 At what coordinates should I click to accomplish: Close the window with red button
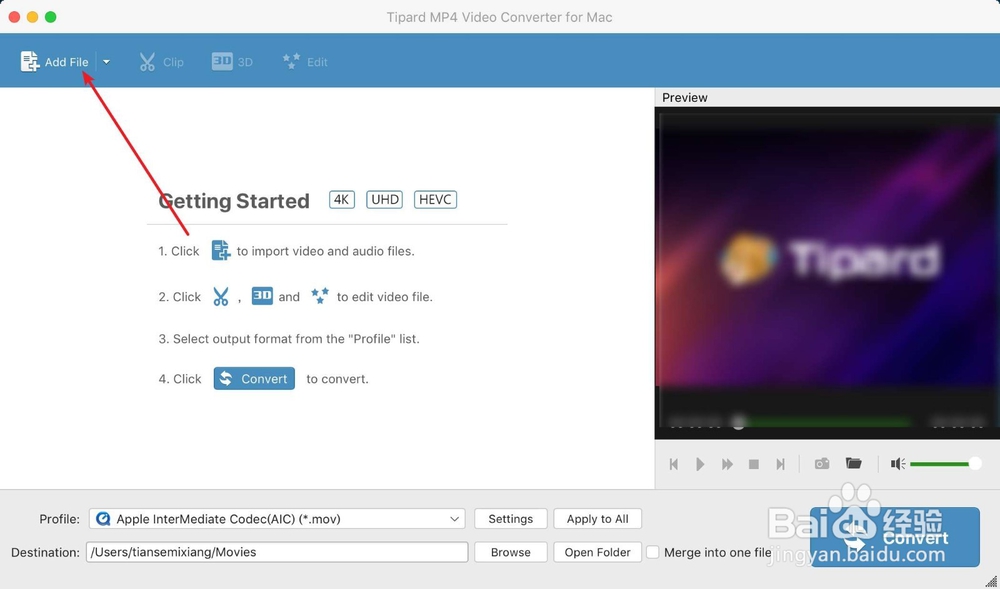(x=14, y=17)
